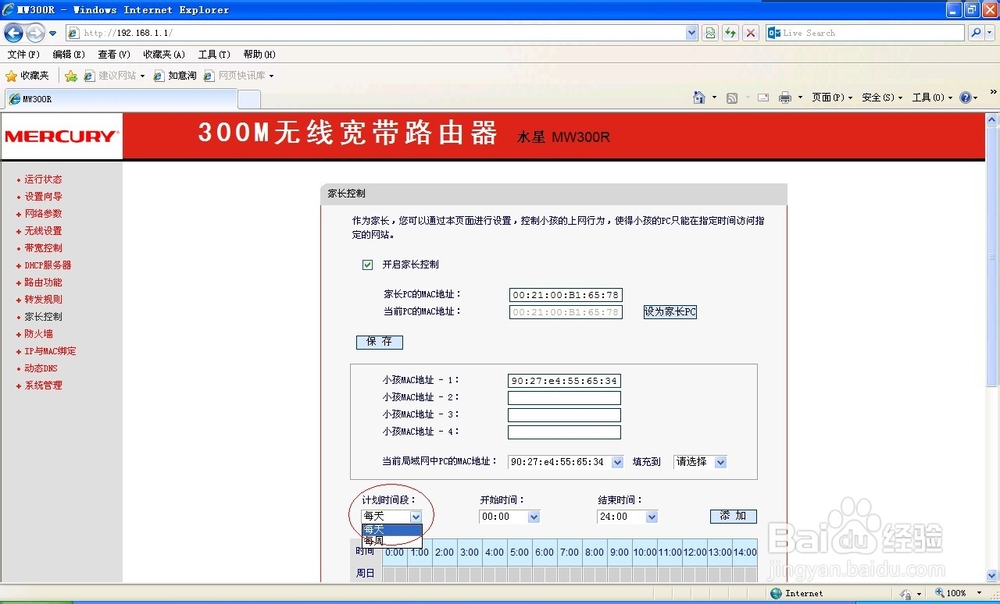Click the Live Search magnifying glass icon
This screenshot has height=604, width=1000.
[976, 32]
